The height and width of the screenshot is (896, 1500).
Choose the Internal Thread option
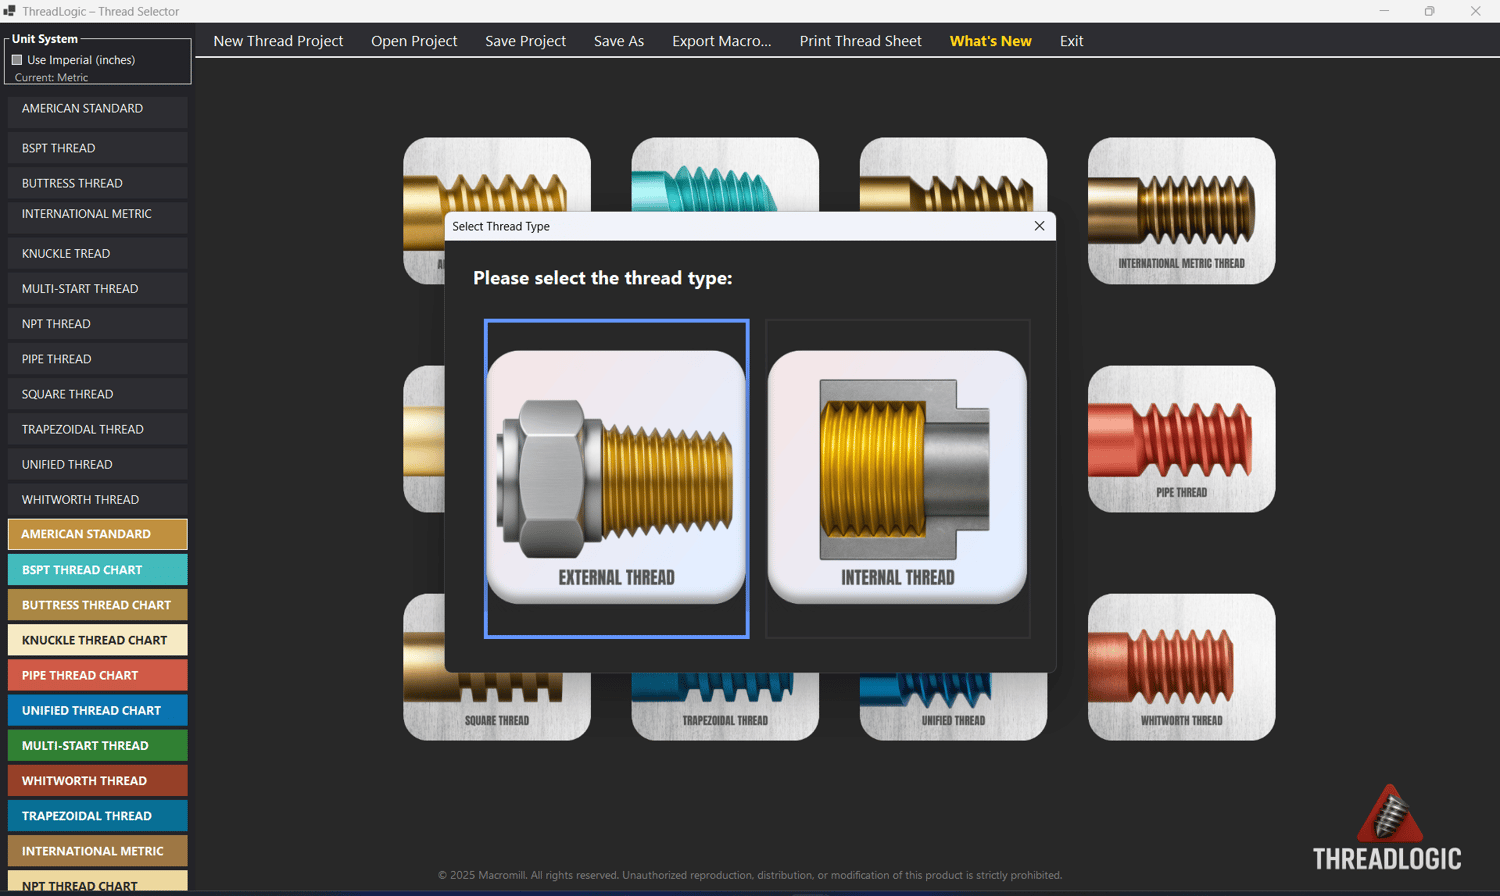point(897,478)
